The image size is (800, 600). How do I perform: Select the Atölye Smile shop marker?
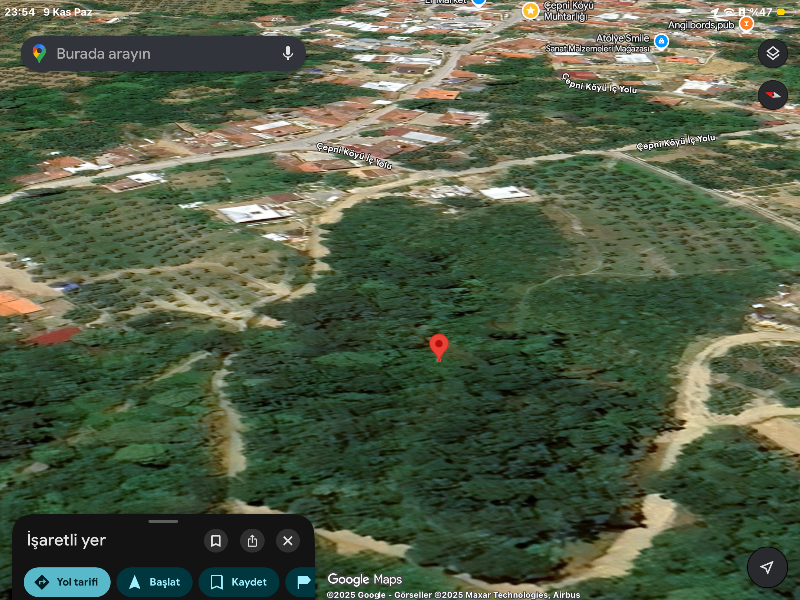pos(661,41)
